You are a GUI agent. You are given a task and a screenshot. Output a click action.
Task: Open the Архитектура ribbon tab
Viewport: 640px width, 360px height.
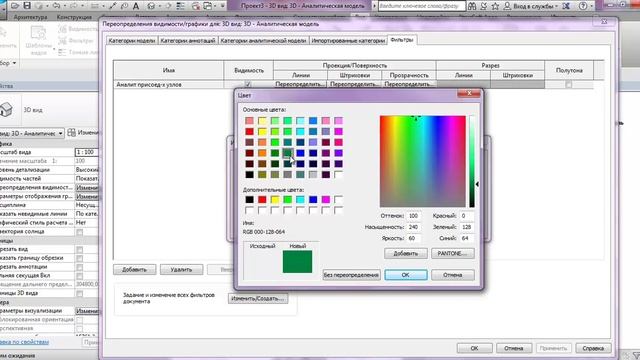[30, 18]
